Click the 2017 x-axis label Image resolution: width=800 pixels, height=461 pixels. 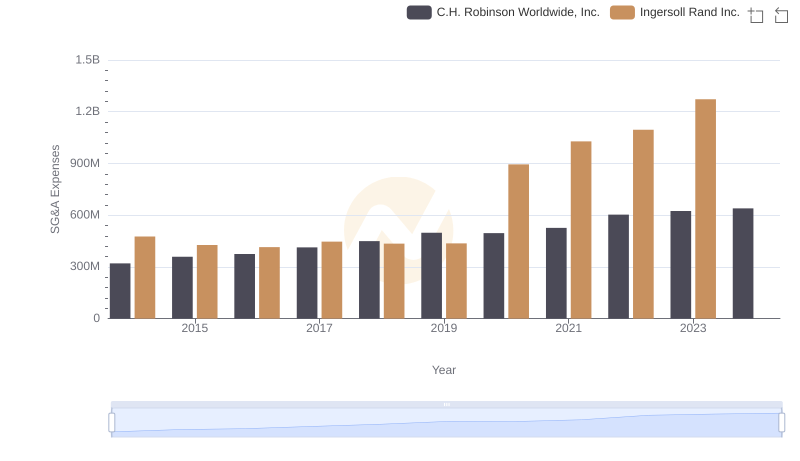coord(319,328)
